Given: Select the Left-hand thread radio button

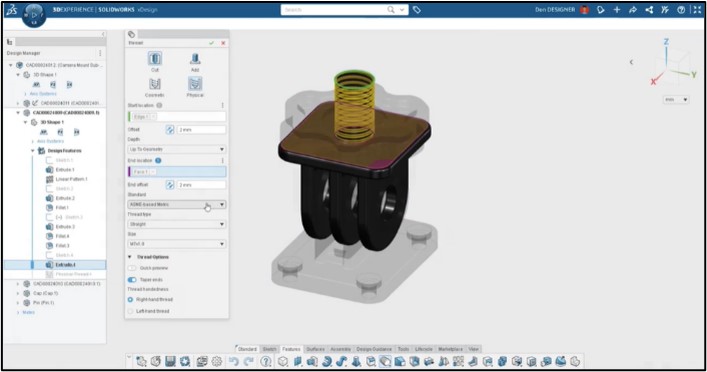Looking at the screenshot, I should [x=130, y=311].
